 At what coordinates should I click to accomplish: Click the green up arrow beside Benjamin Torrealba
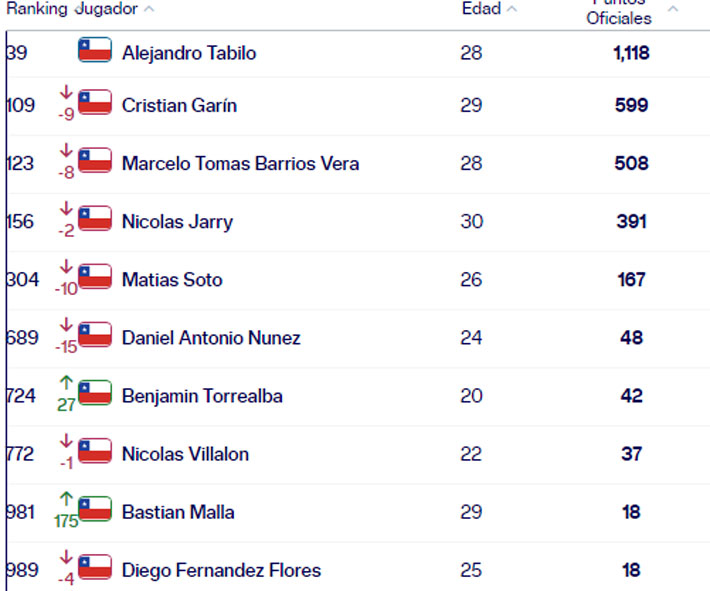point(67,382)
